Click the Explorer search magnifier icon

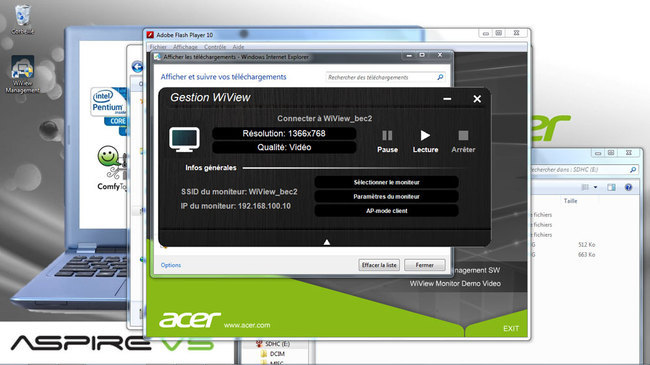click(633, 170)
